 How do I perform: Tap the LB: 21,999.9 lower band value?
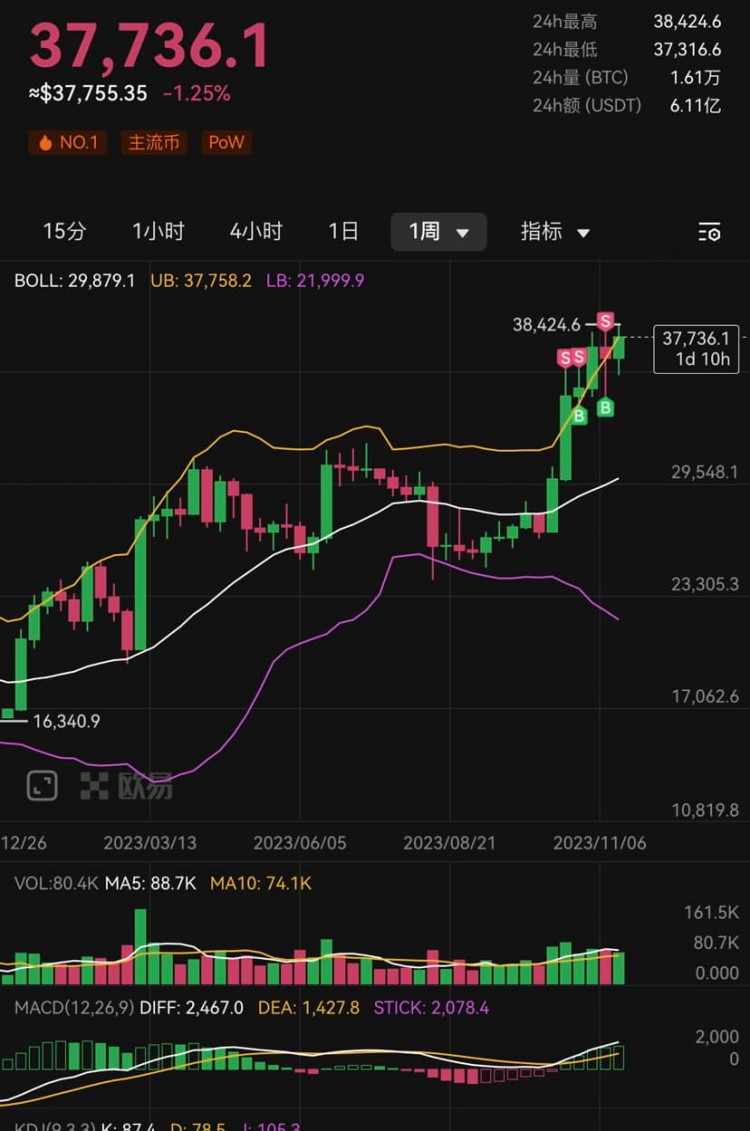coord(315,281)
